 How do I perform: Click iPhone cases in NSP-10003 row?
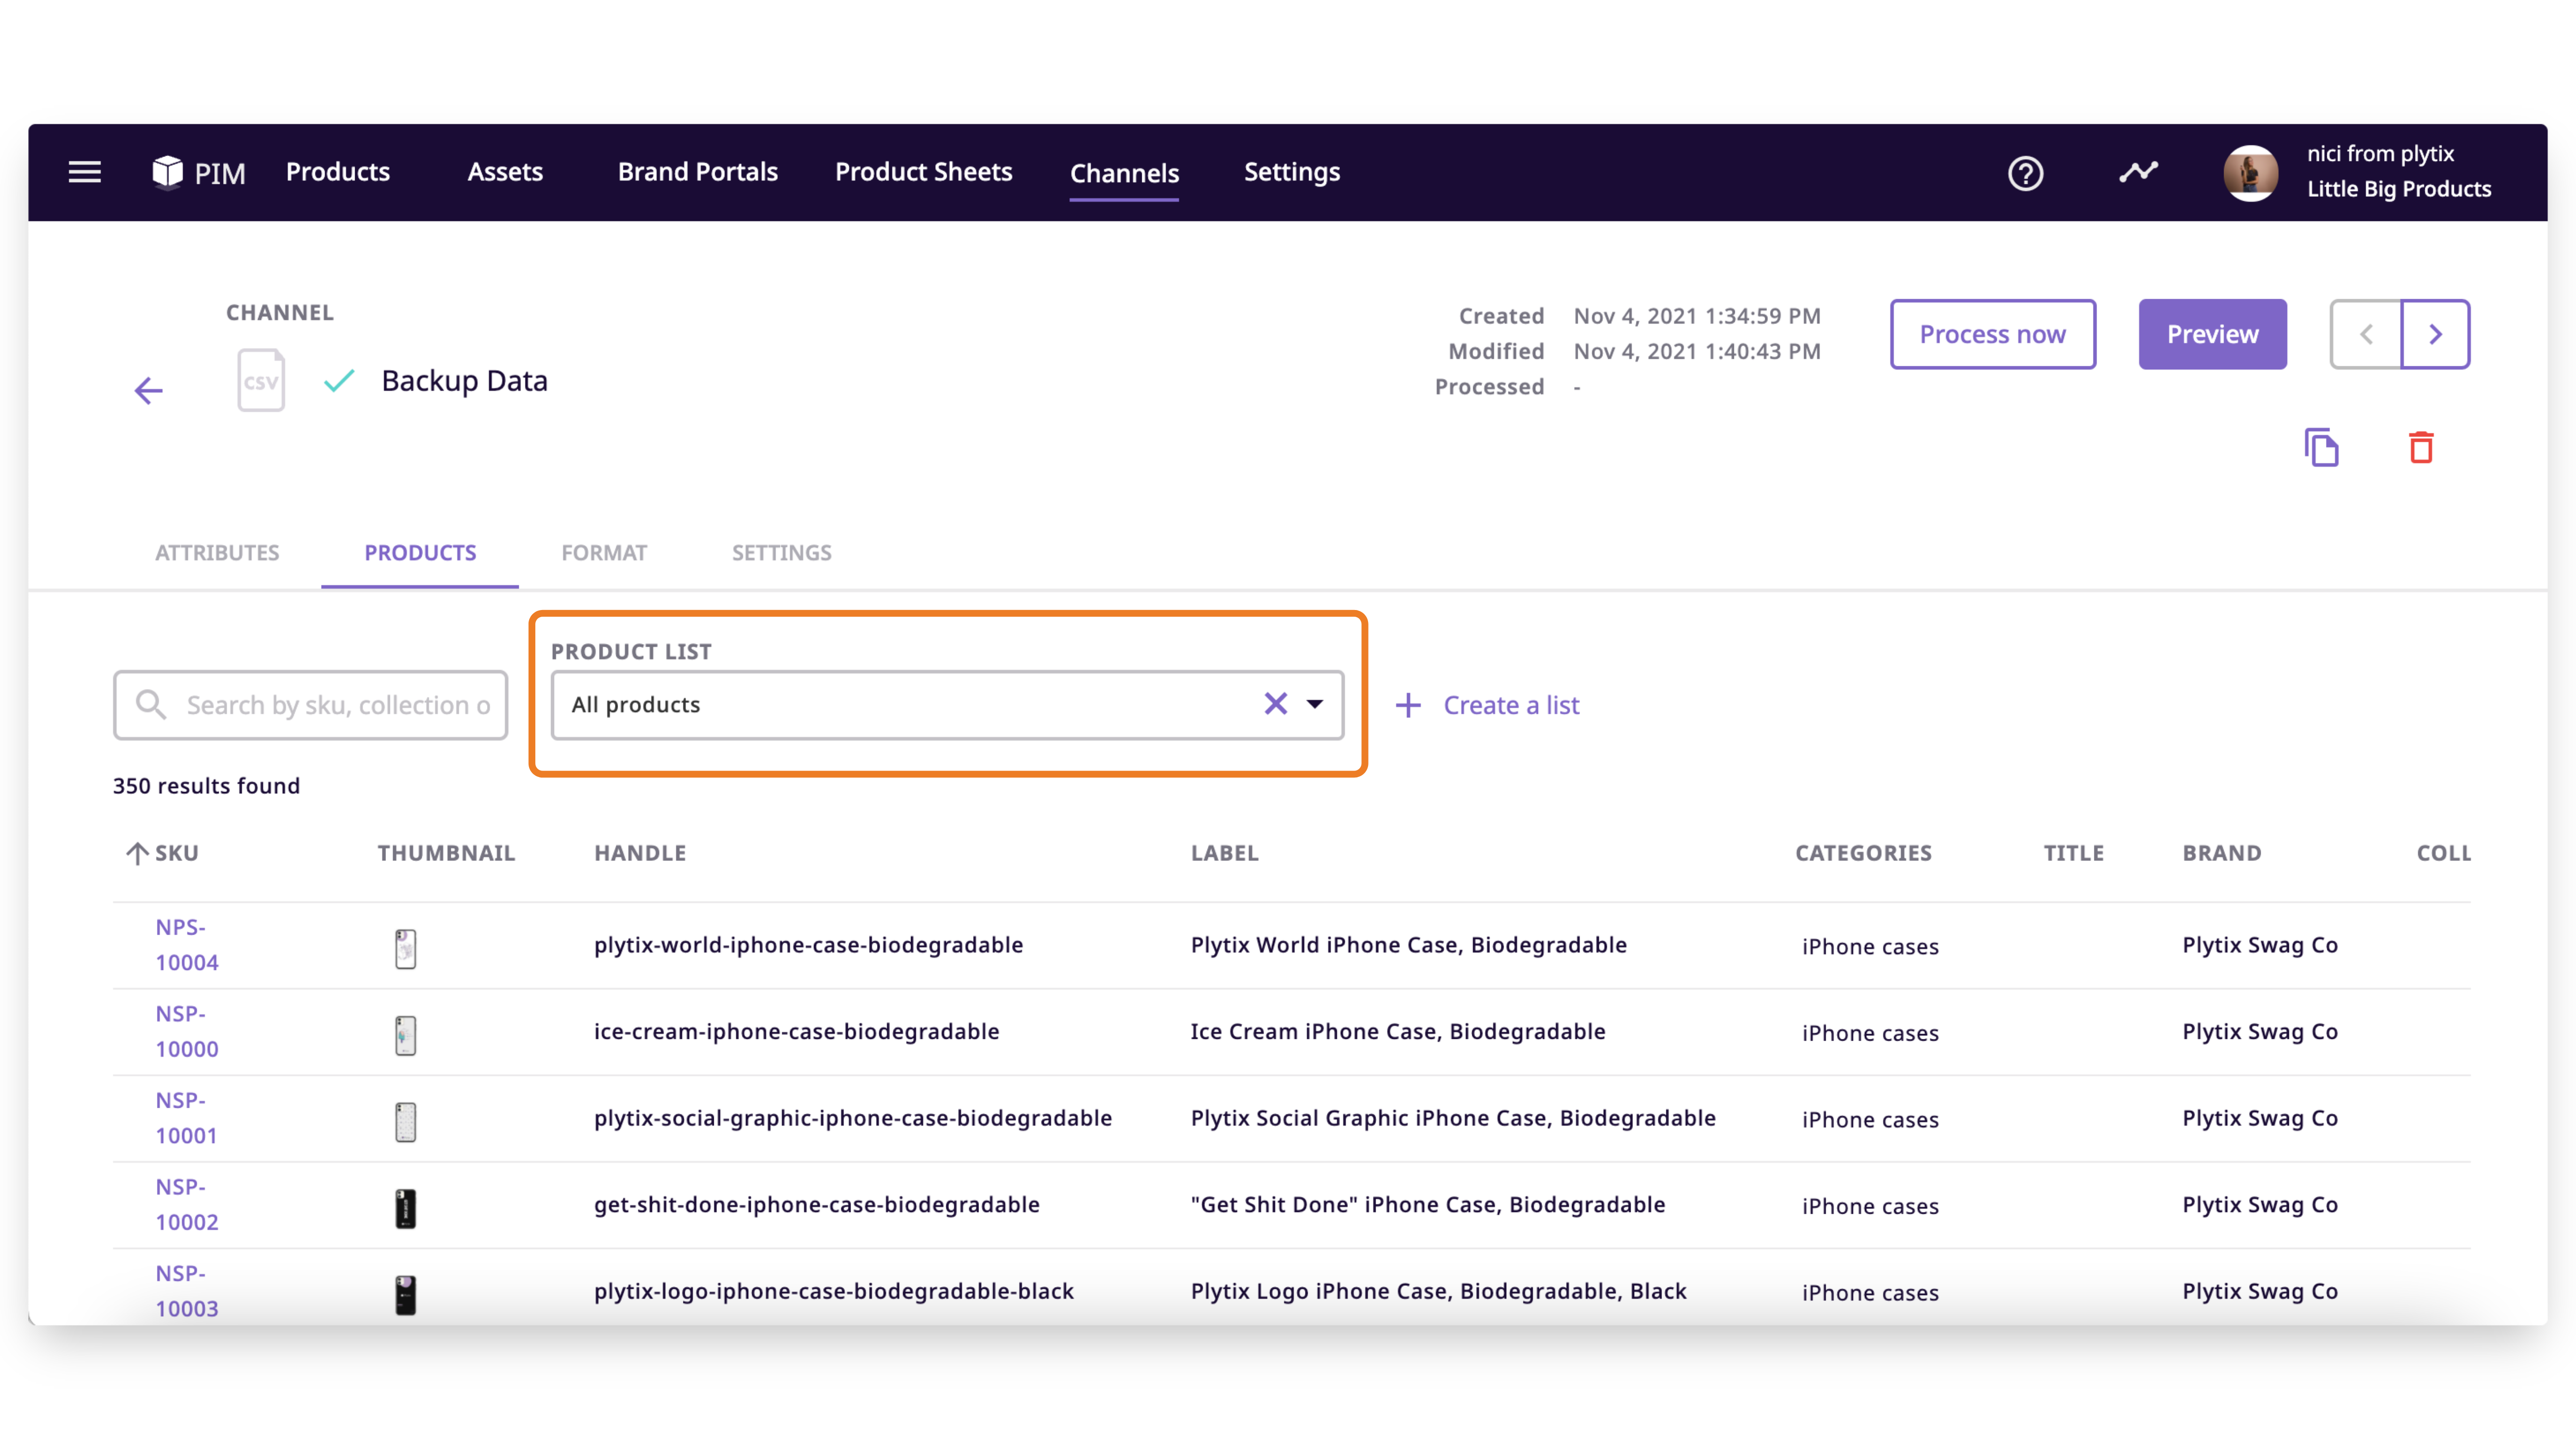1870,1292
